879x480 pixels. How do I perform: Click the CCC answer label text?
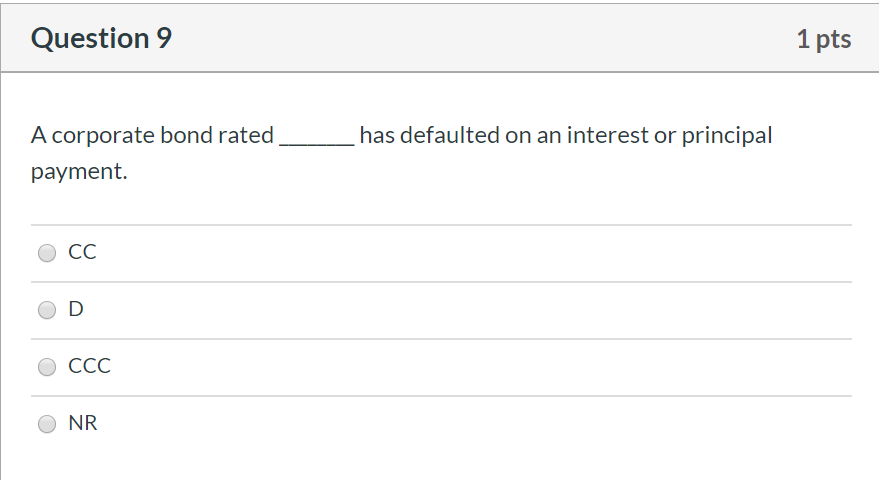89,367
